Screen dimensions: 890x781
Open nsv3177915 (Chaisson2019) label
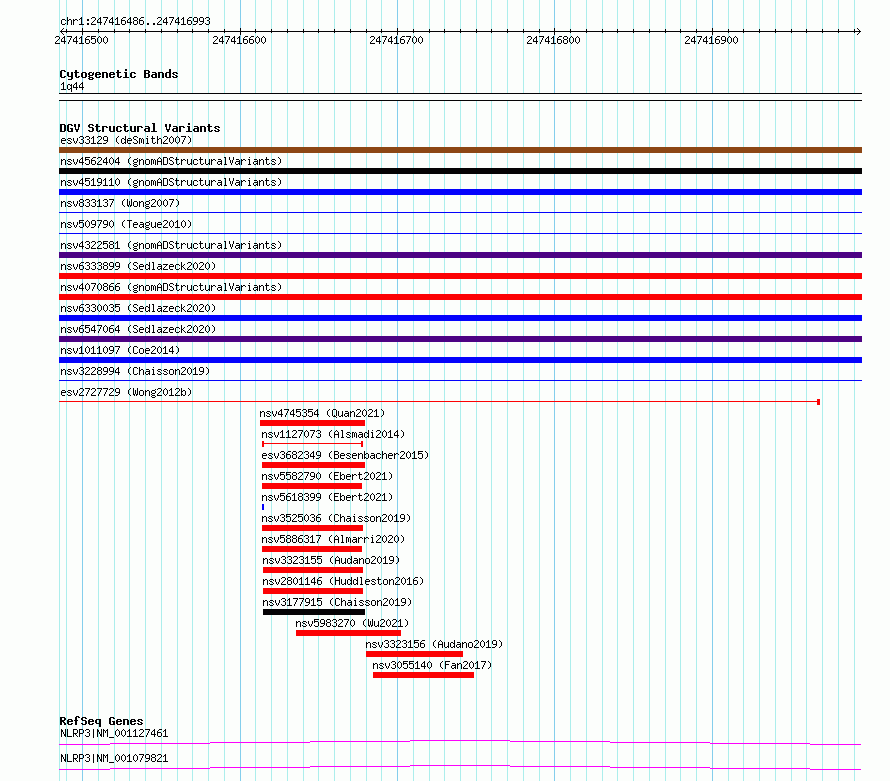337,602
